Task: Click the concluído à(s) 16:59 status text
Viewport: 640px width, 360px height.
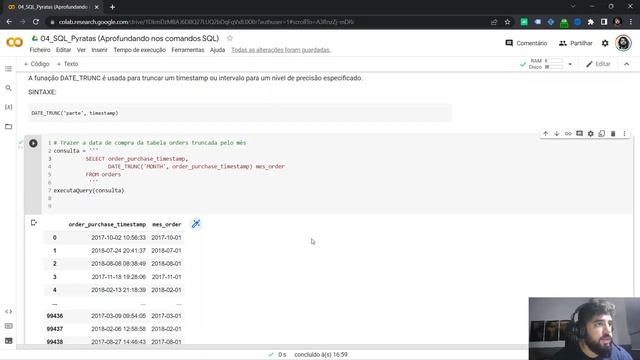Action: tap(321, 355)
